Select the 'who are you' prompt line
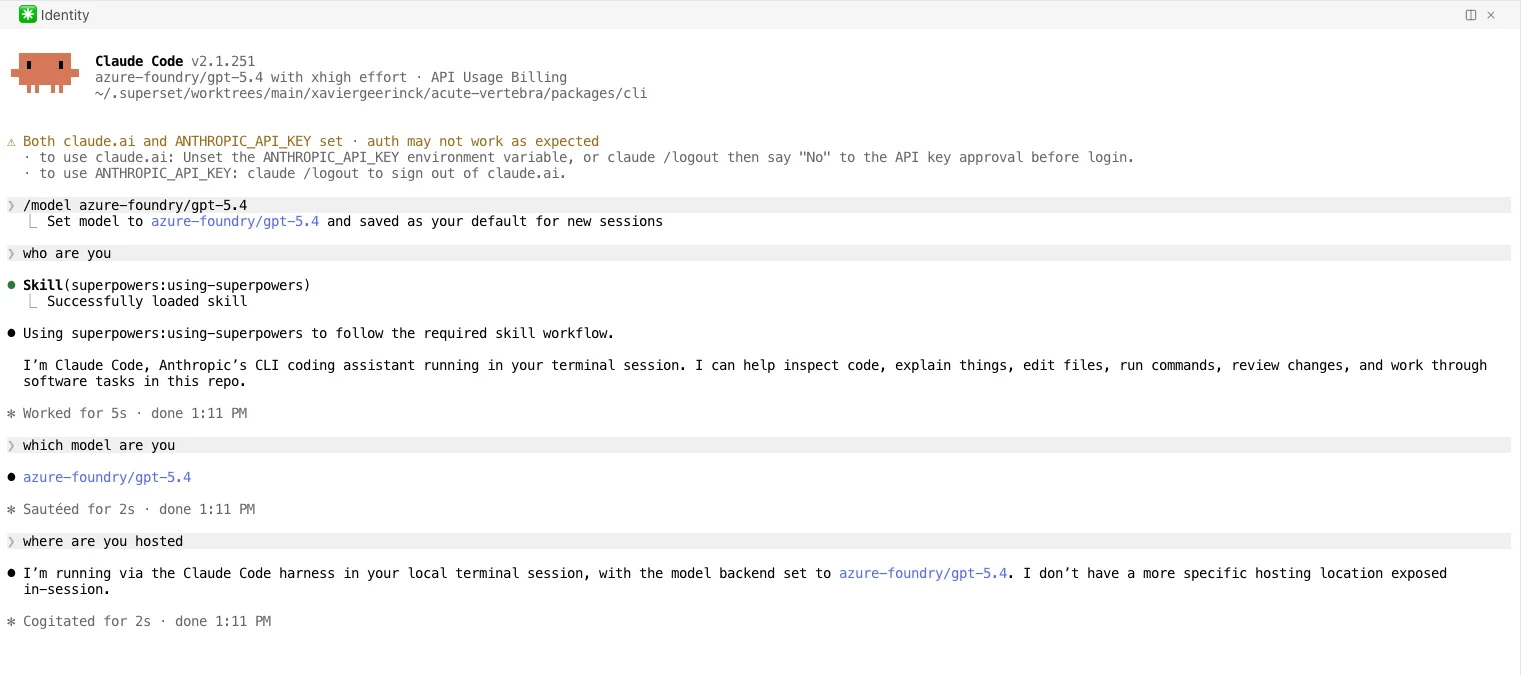 (x=758, y=253)
